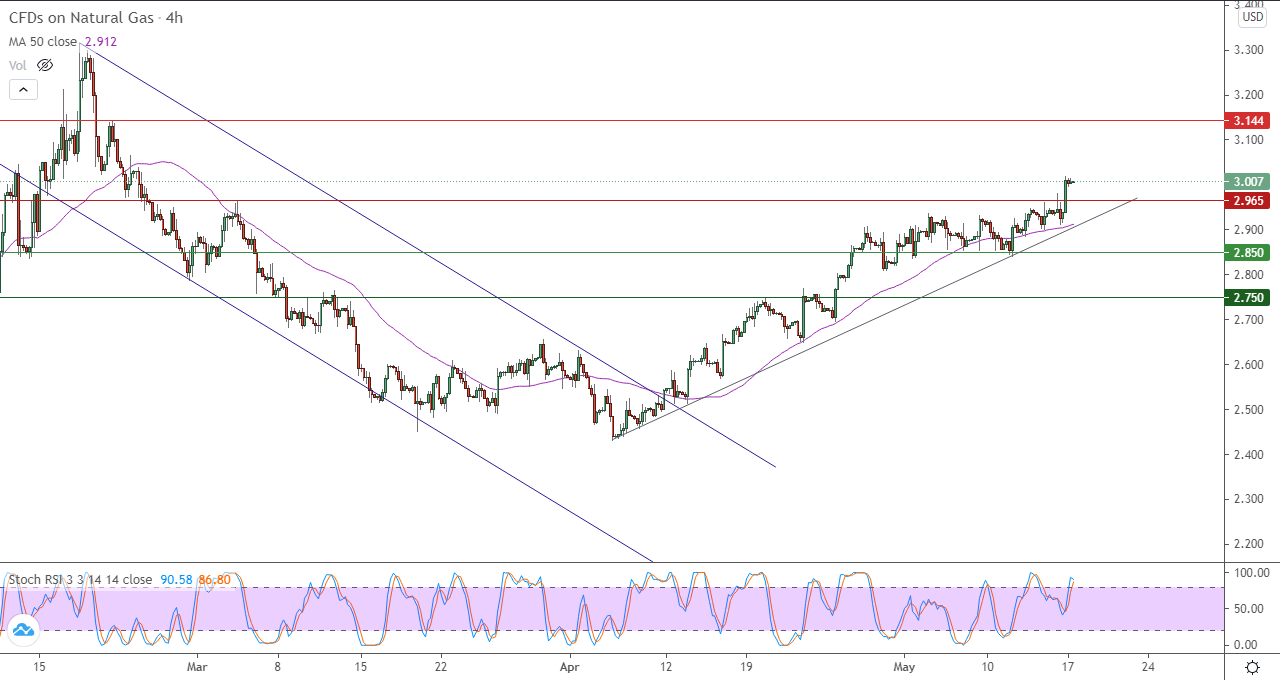Click the 24 date label on time axis
Image resolution: width=1280 pixels, height=680 pixels.
pyautogui.click(x=1147, y=665)
